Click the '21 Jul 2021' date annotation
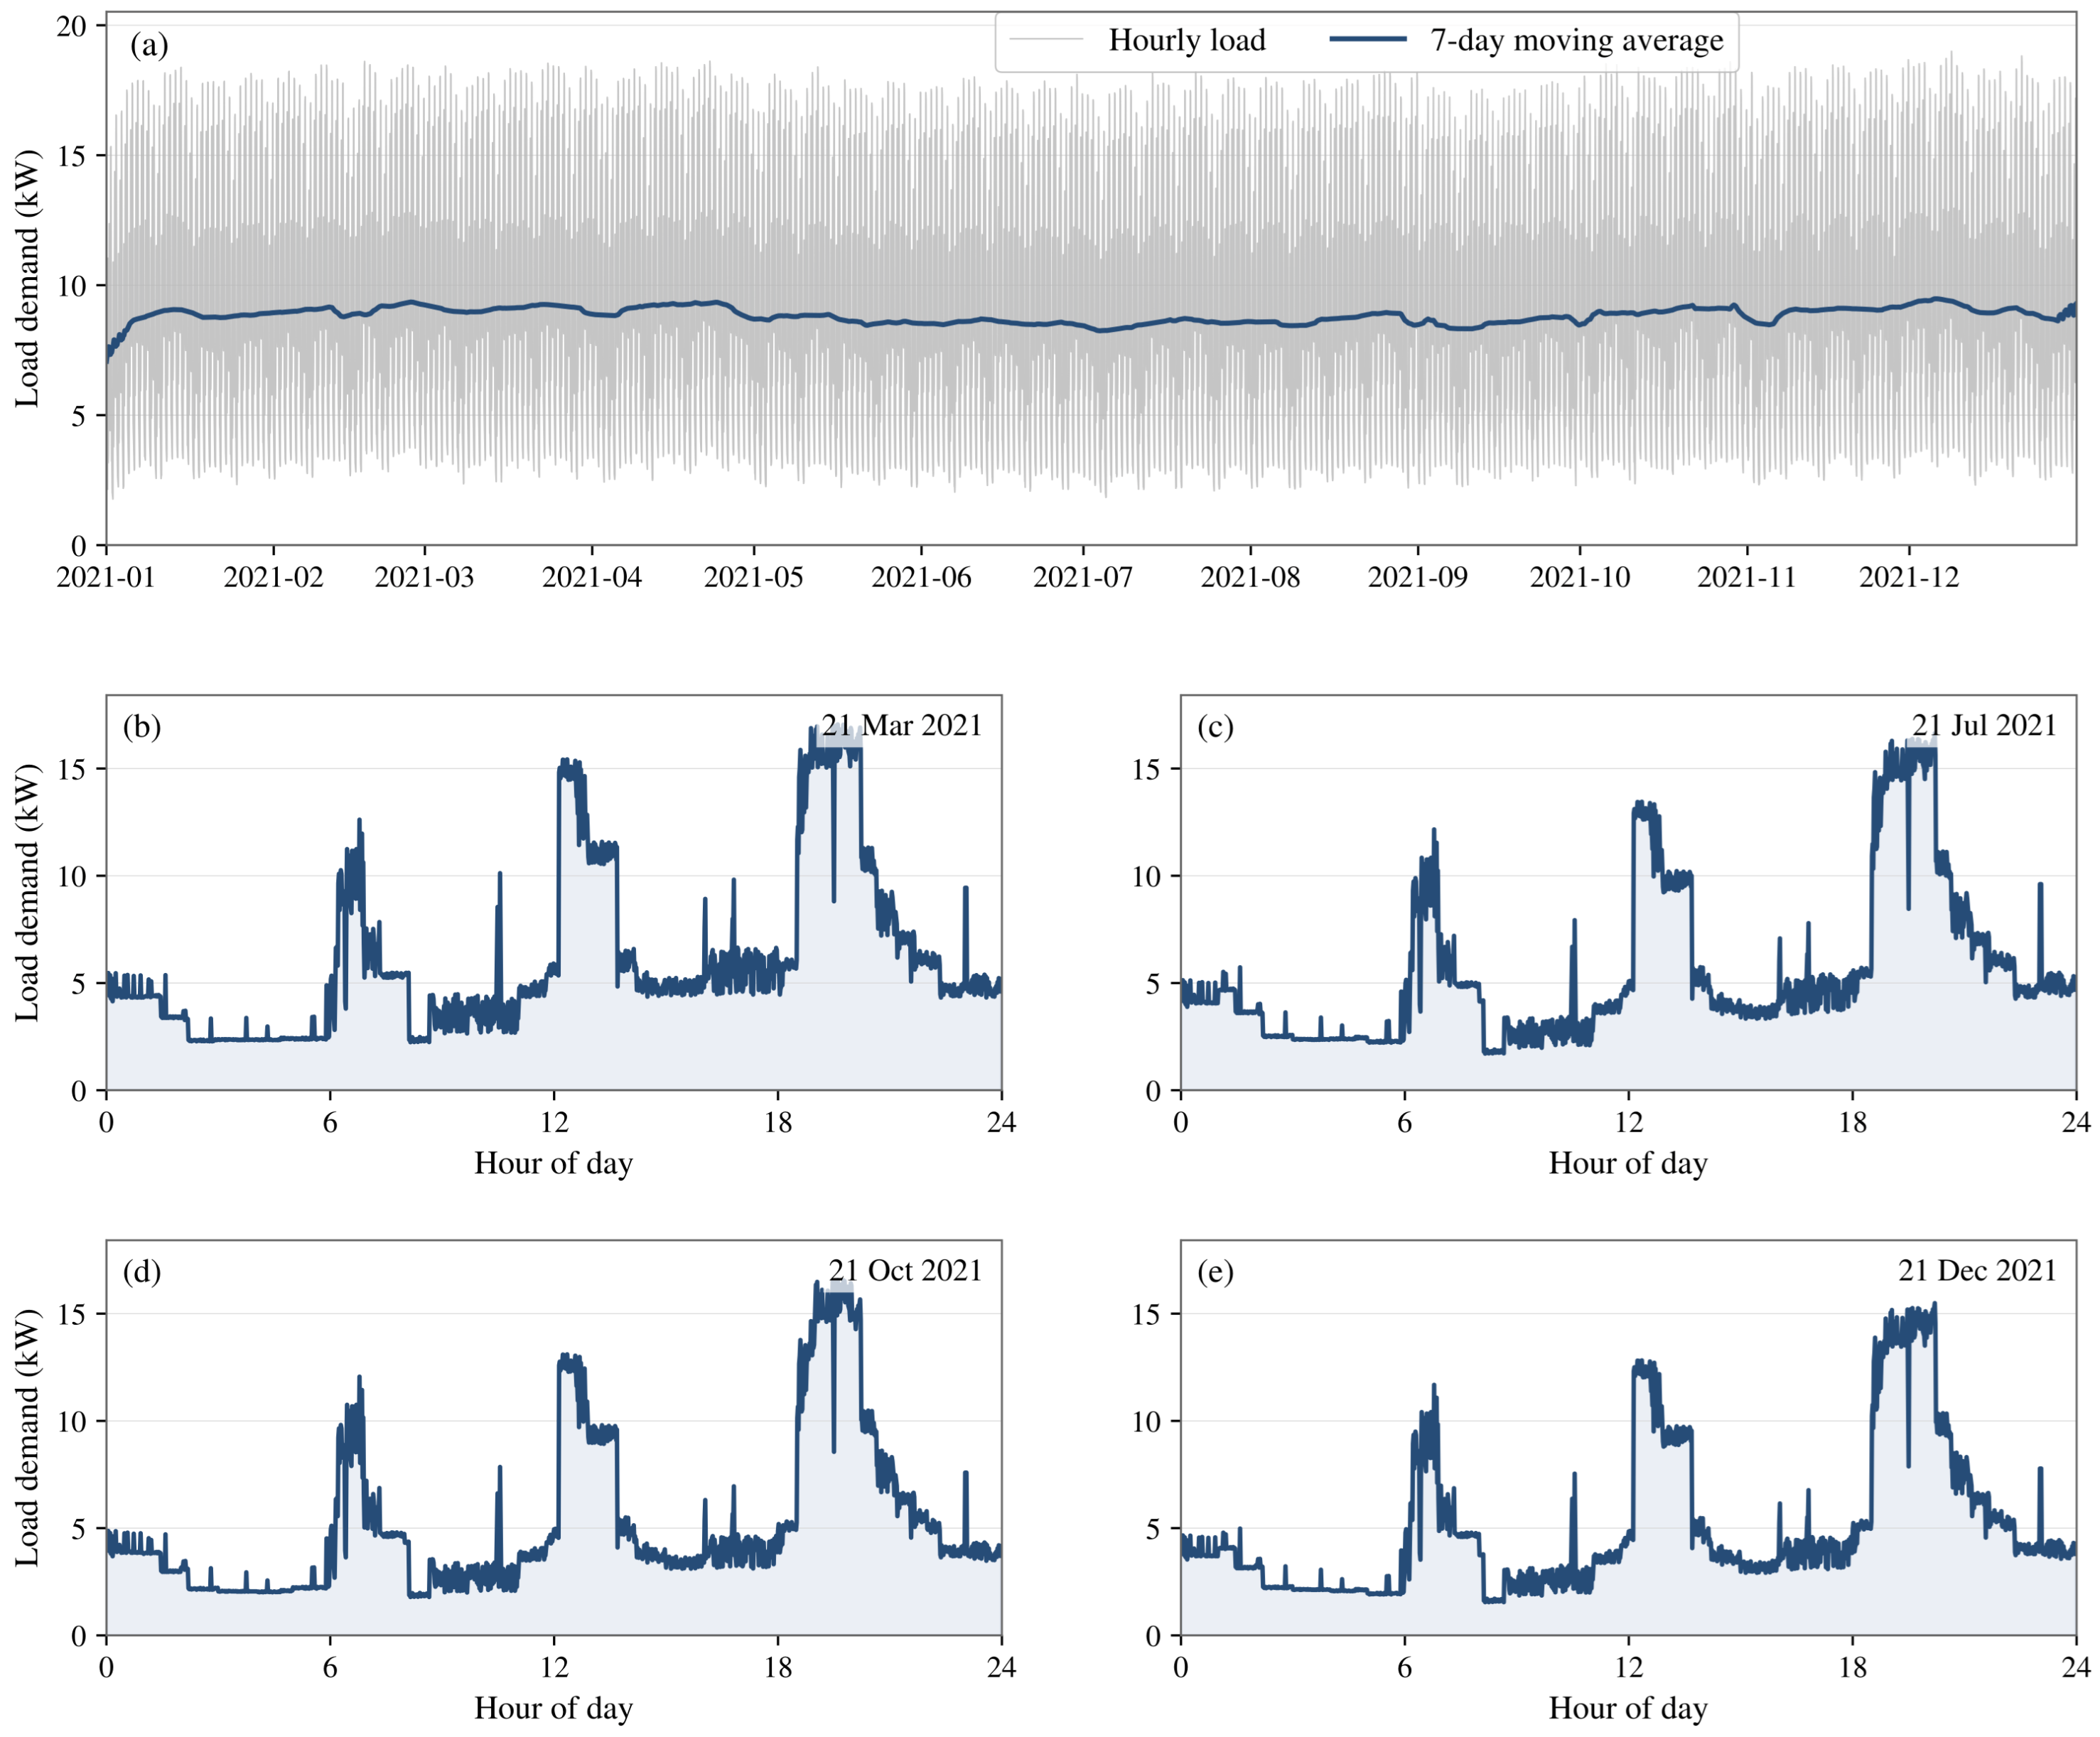 [x=1984, y=725]
